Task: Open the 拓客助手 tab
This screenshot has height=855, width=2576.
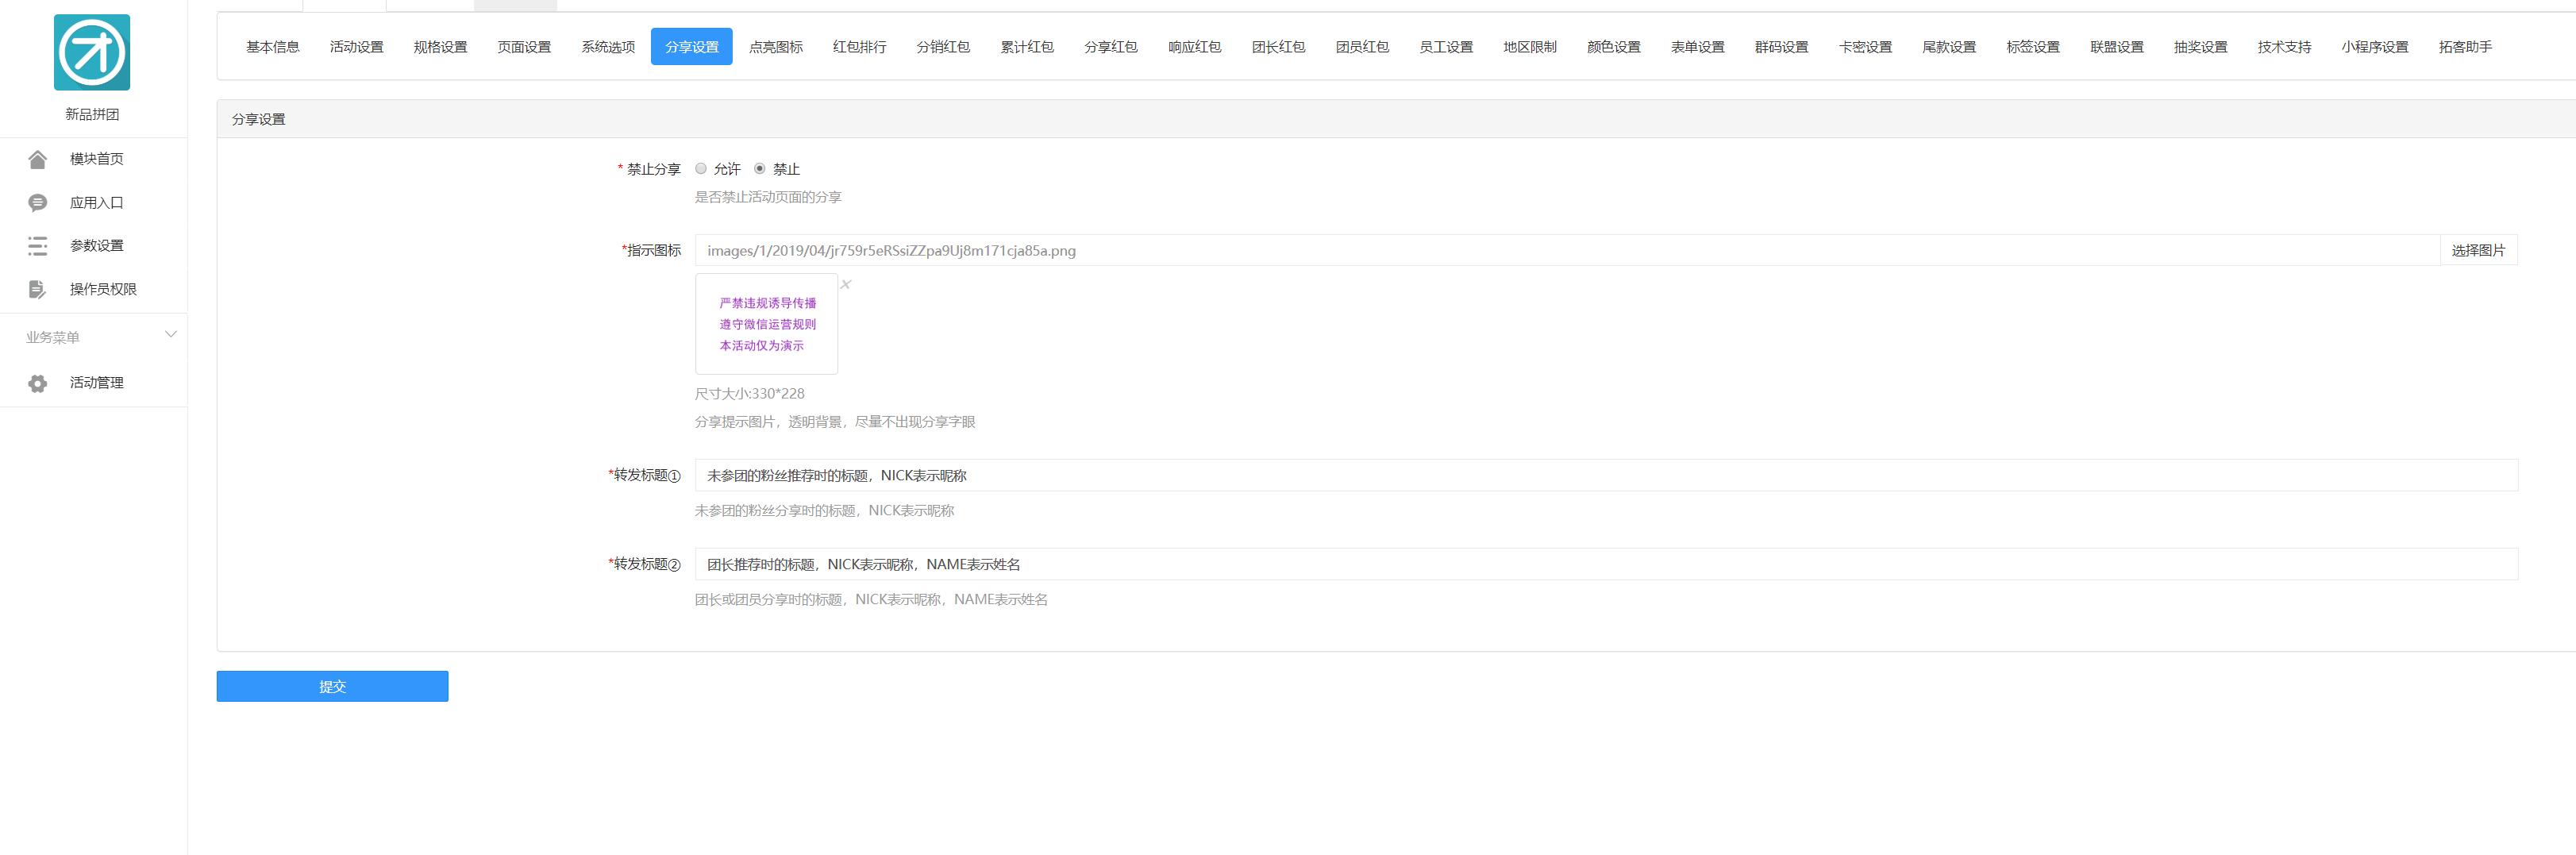Action: [x=2465, y=47]
